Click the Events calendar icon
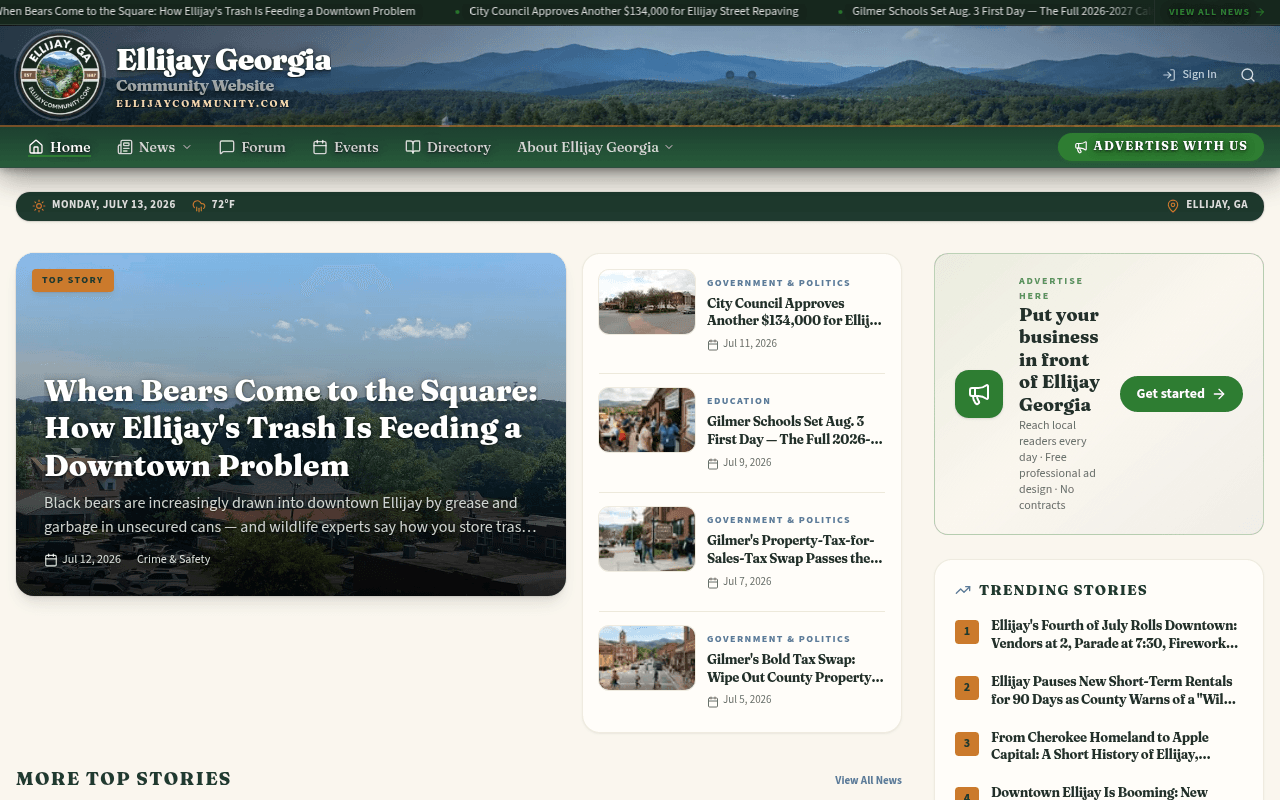Image resolution: width=1280 pixels, height=800 pixels. click(x=320, y=147)
